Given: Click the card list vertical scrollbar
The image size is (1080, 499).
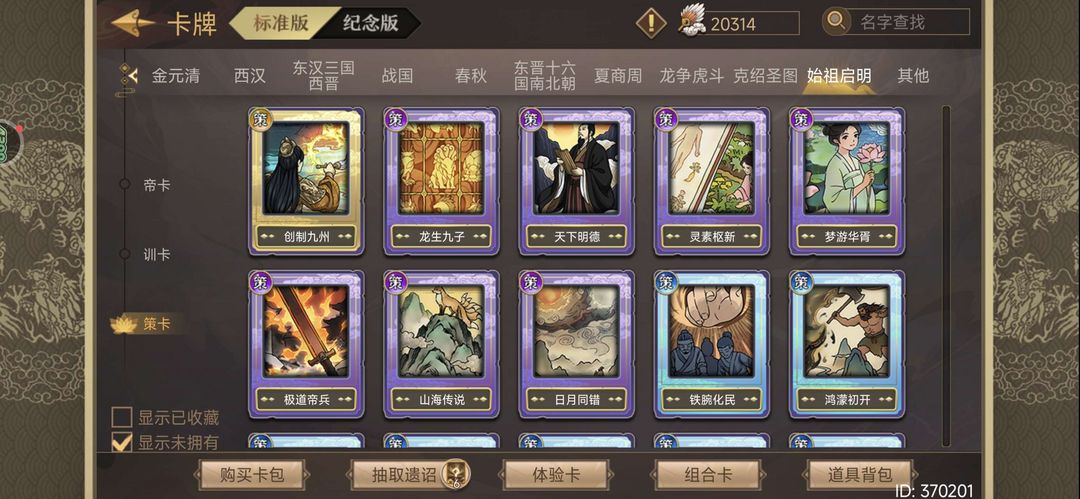Looking at the screenshot, I should pyautogui.click(x=946, y=276).
